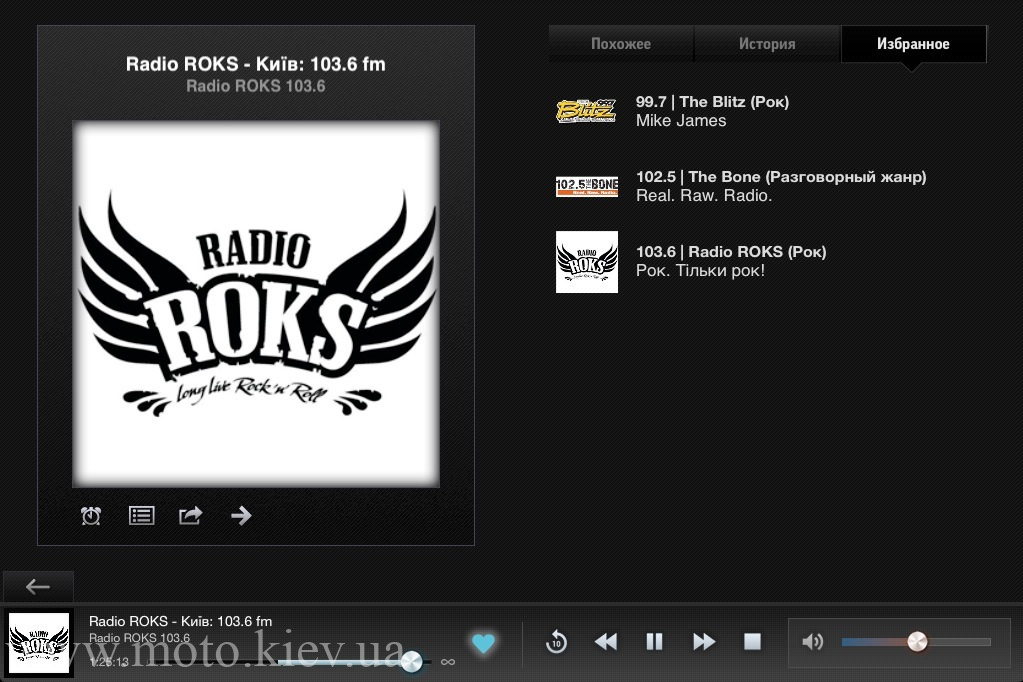Screen dimensions: 1023x682
Task: Switch to the История tab
Action: (x=767, y=44)
